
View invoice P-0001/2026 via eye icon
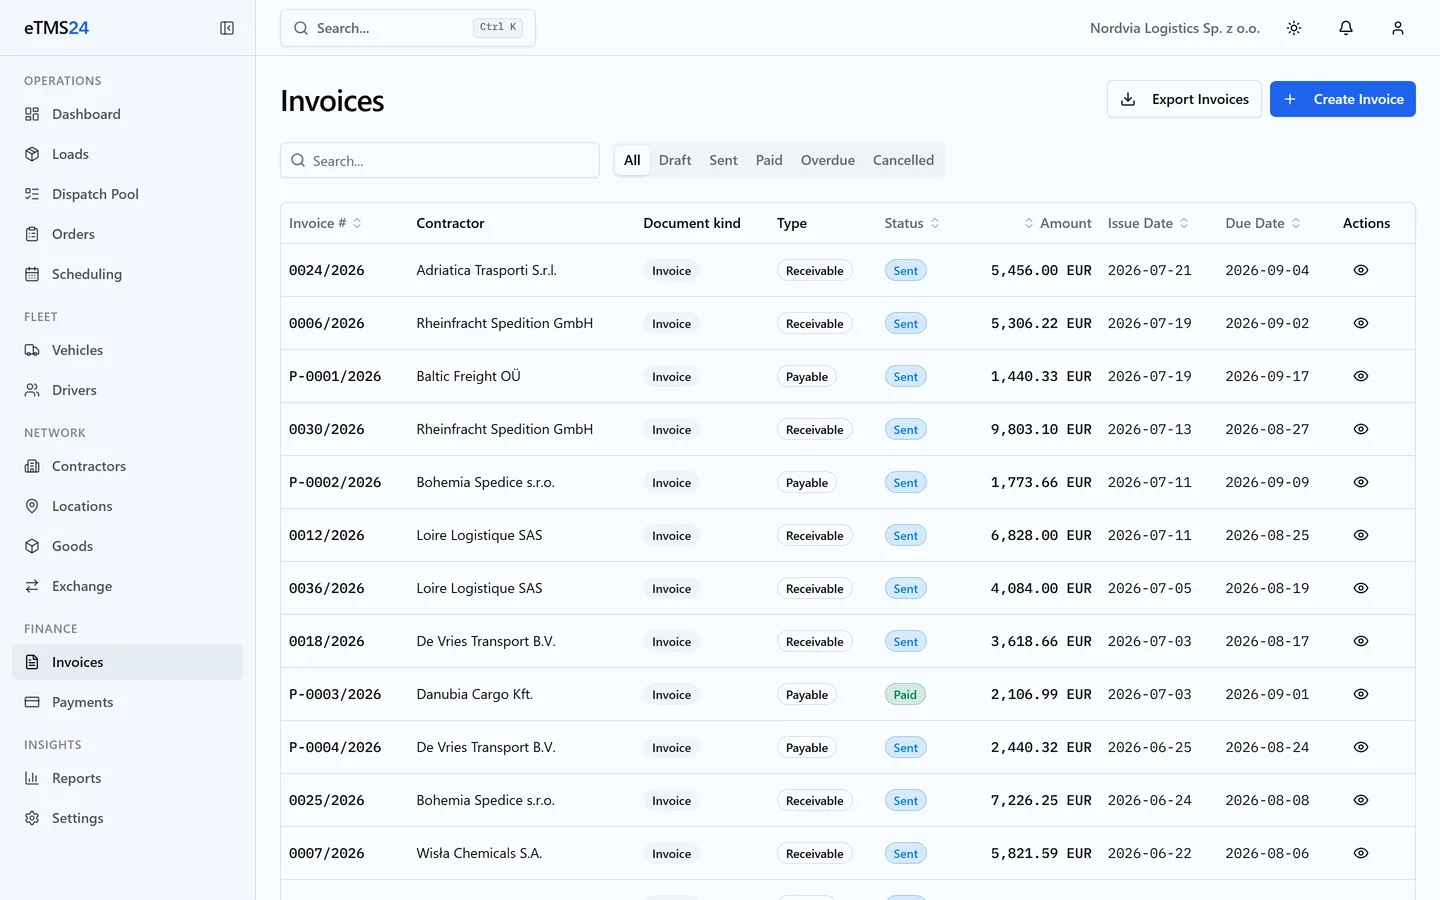pyautogui.click(x=1361, y=376)
